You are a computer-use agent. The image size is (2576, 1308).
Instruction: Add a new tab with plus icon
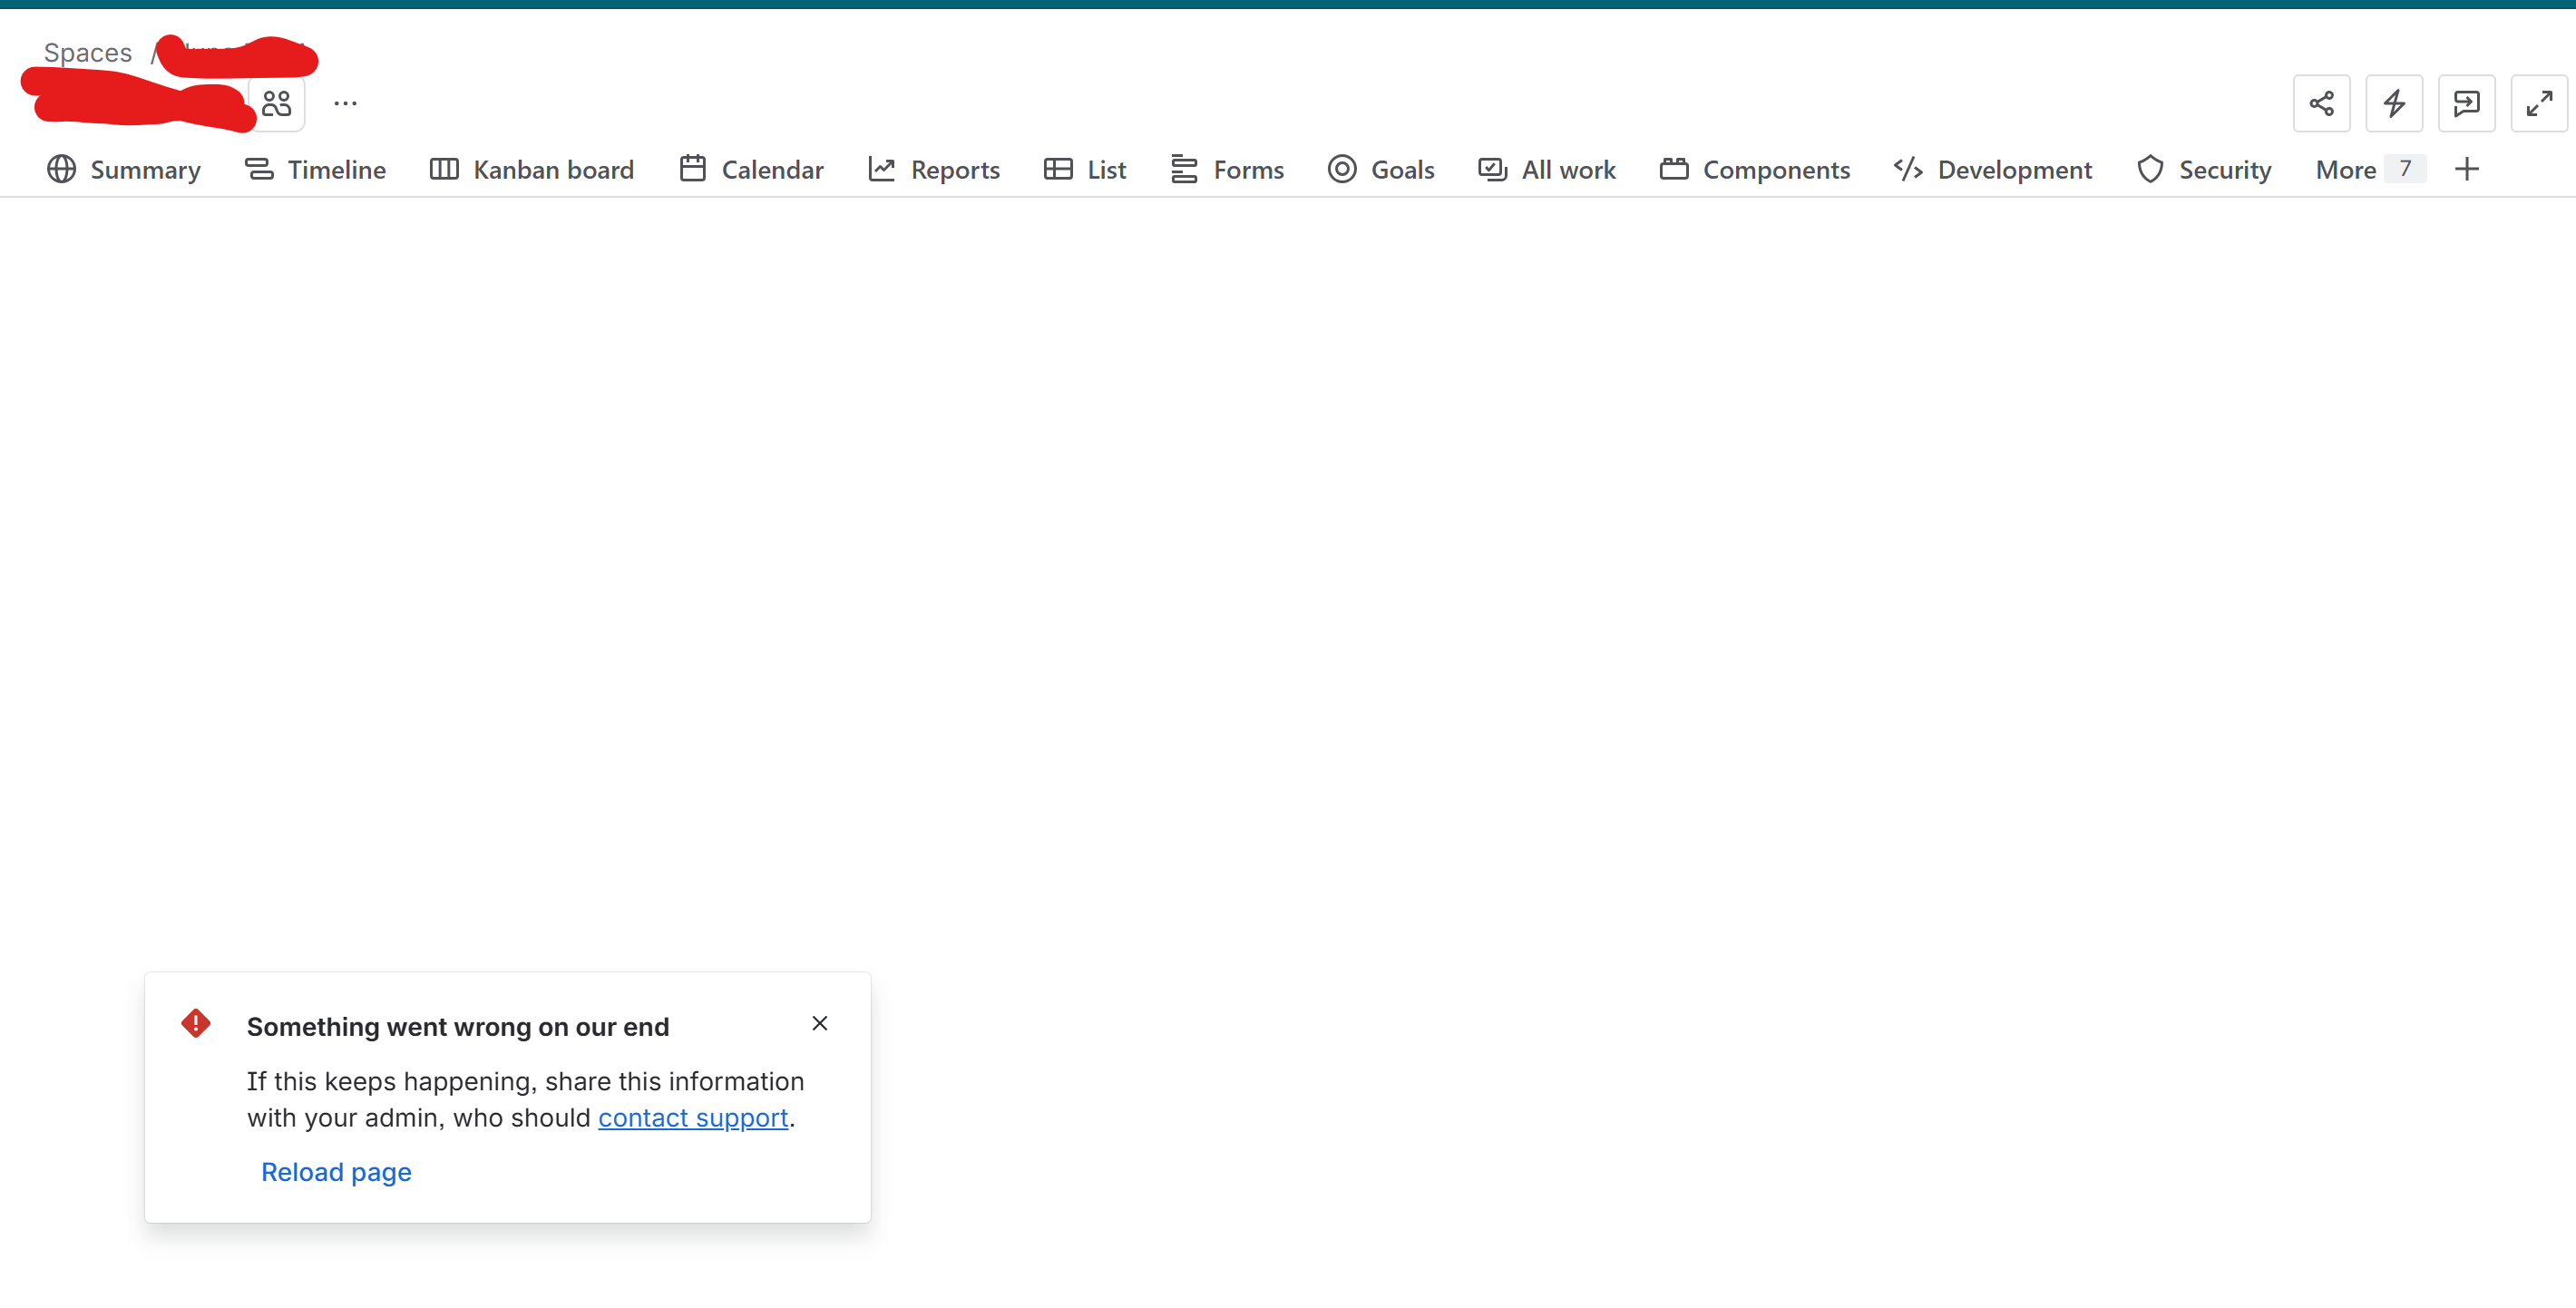click(2466, 169)
